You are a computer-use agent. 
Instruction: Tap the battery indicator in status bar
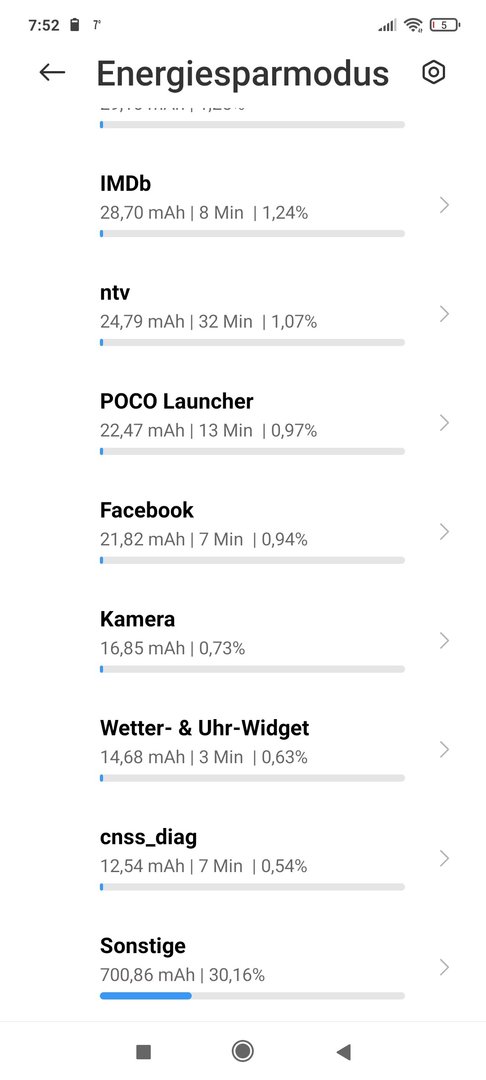(x=445, y=25)
